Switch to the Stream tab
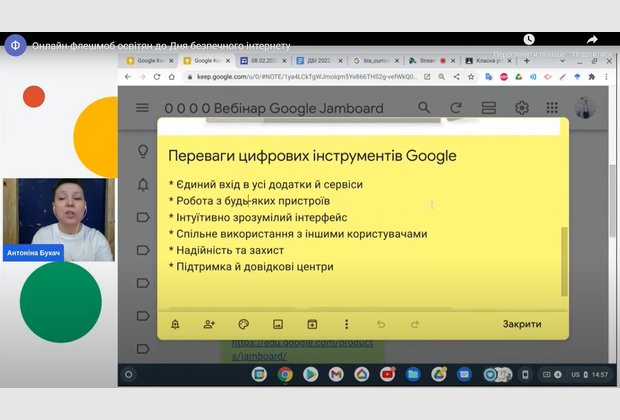 tap(431, 61)
